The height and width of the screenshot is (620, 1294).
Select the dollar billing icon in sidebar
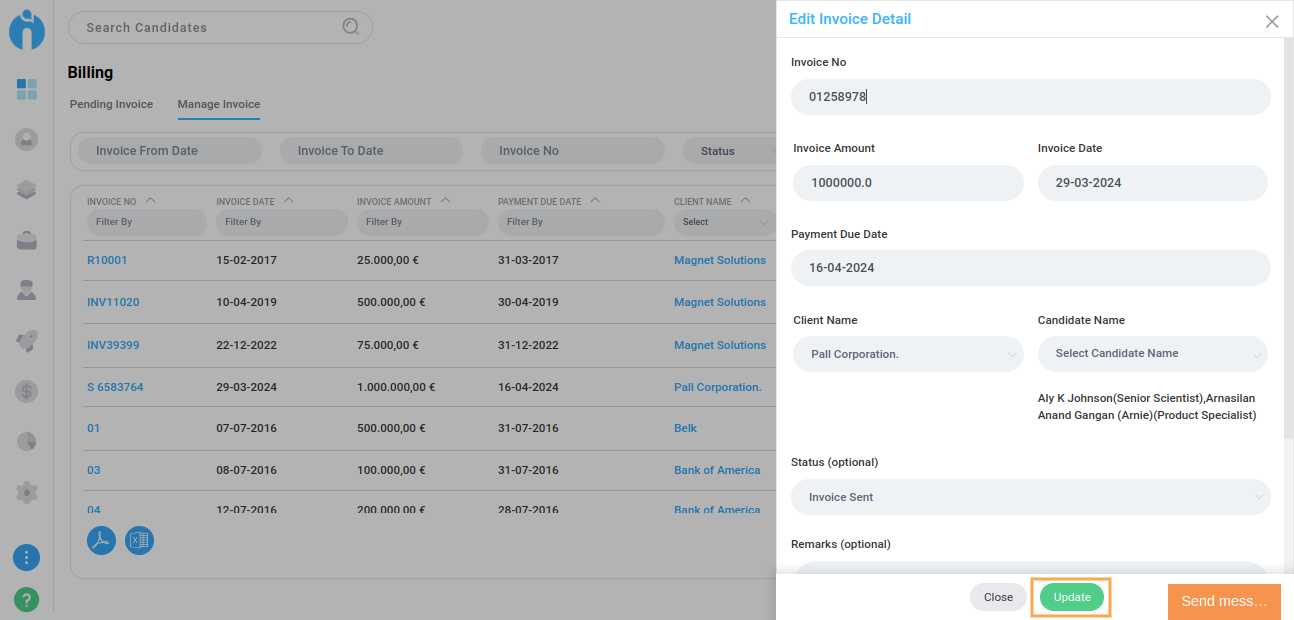(x=27, y=391)
